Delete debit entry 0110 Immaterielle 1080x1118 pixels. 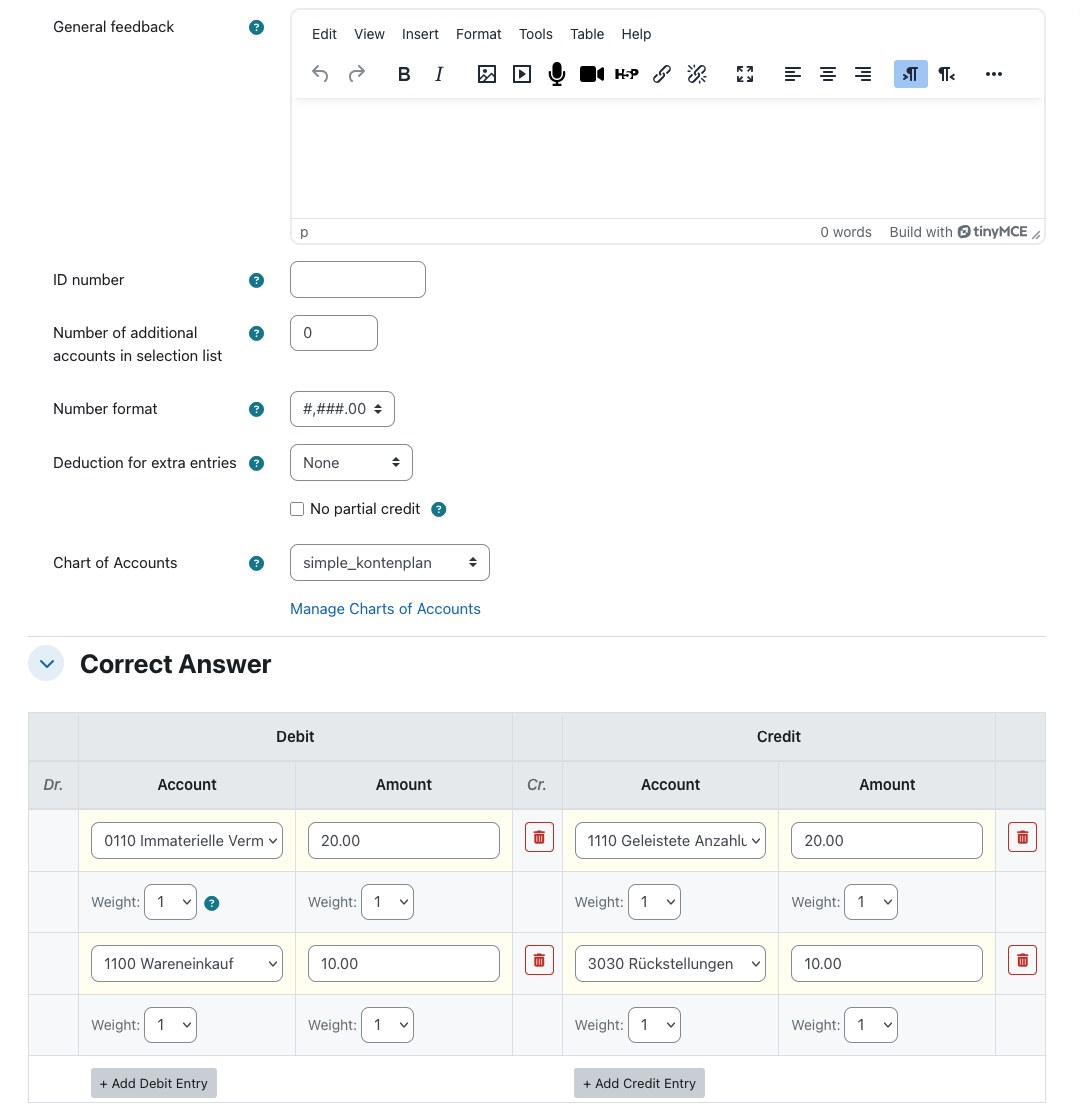pyautogui.click(x=539, y=837)
